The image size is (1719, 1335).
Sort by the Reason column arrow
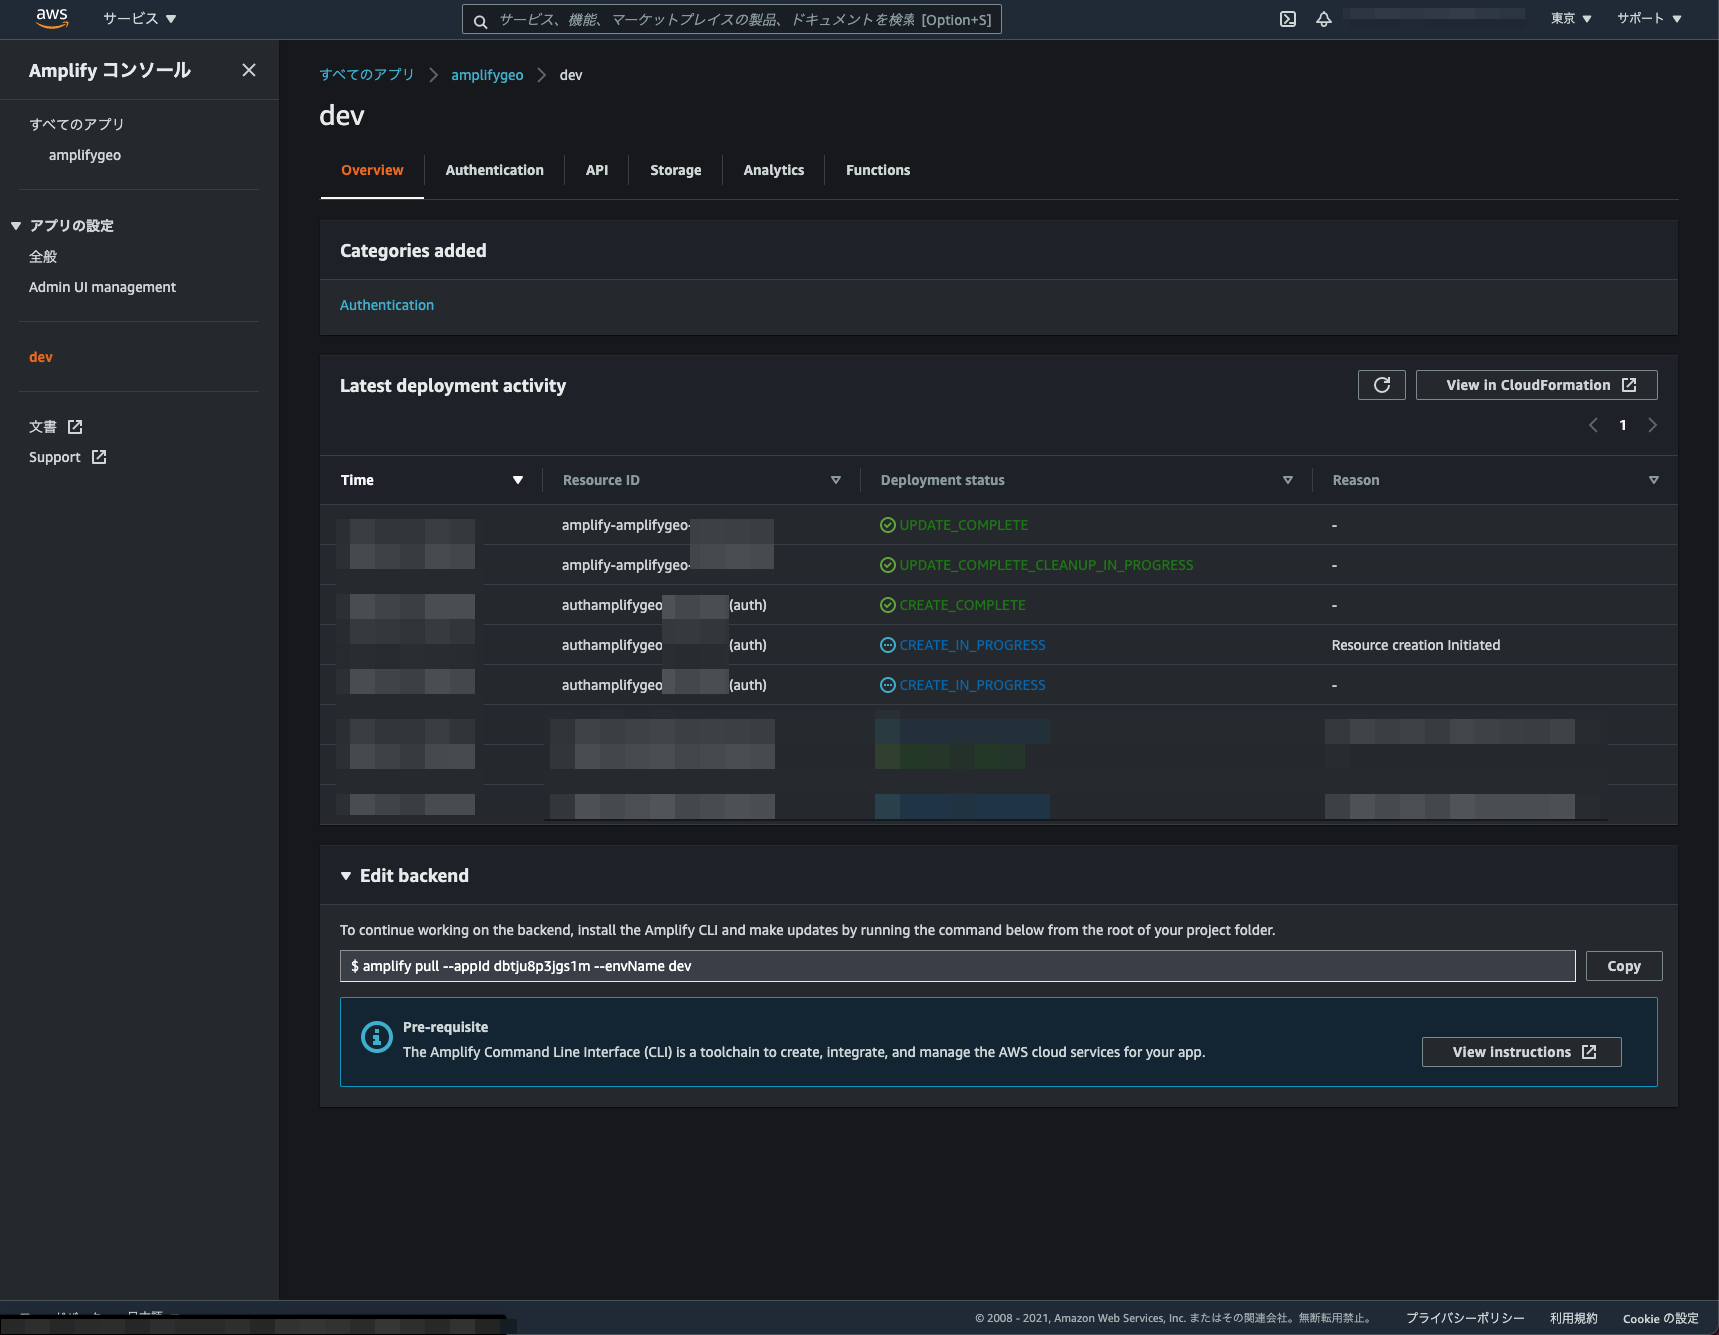[x=1654, y=480]
